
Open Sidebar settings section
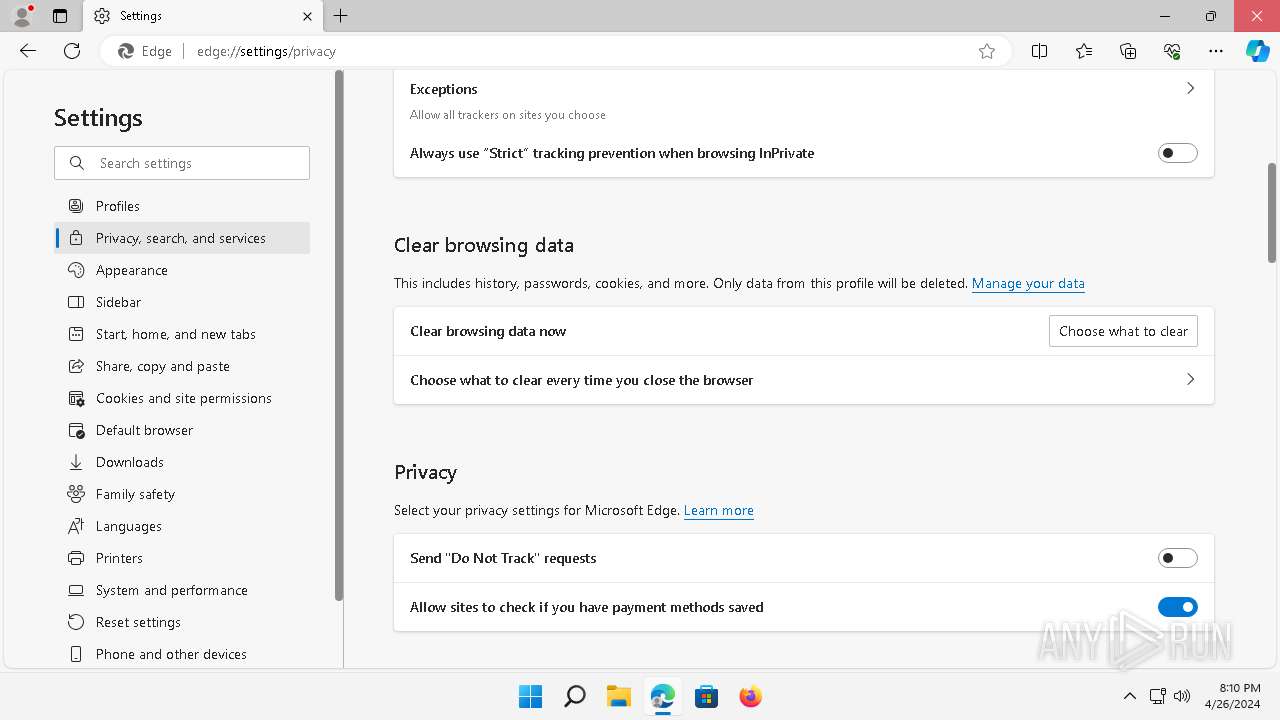click(x=182, y=302)
